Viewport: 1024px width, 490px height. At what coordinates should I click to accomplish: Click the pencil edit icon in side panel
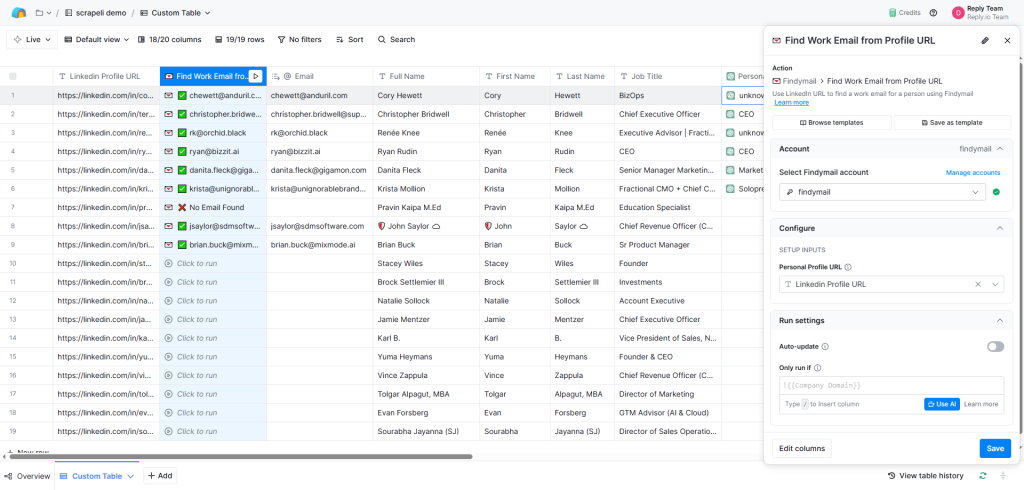click(985, 41)
